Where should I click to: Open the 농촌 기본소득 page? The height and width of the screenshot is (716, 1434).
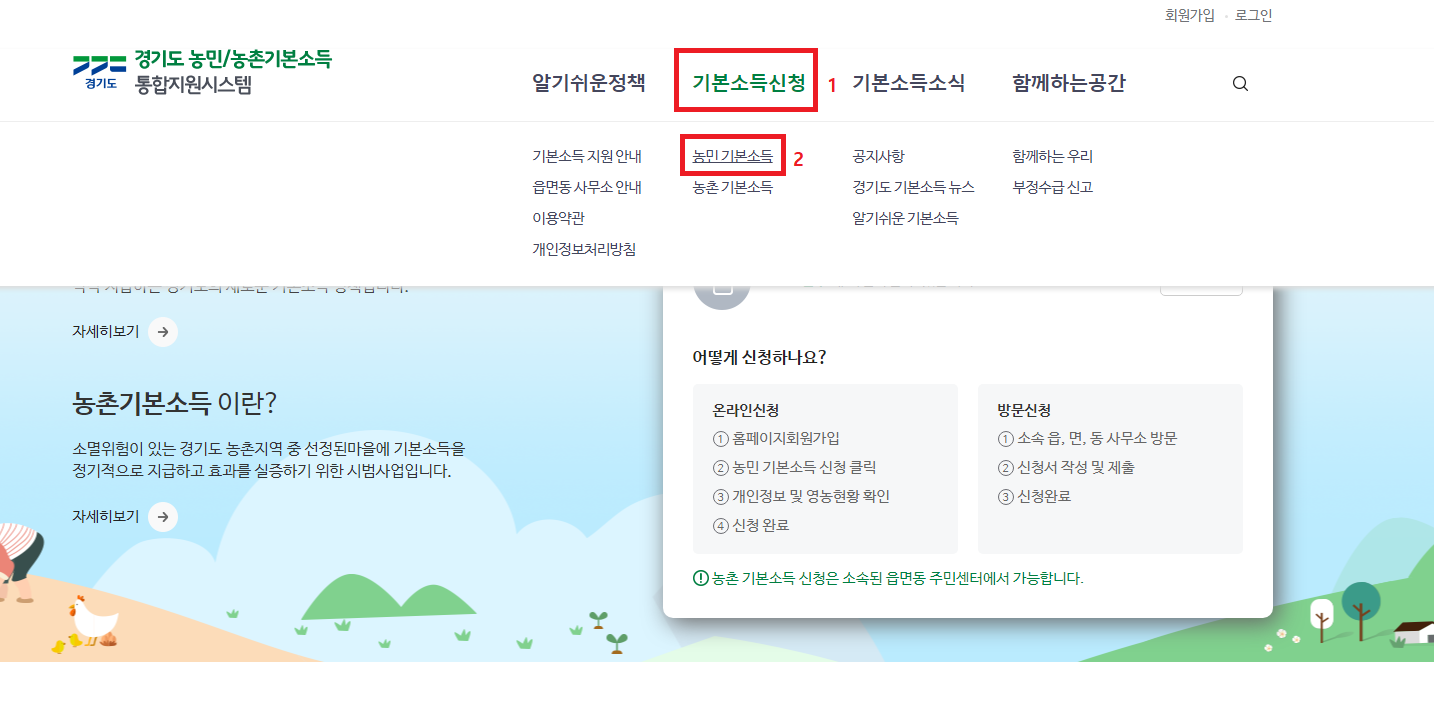732,186
